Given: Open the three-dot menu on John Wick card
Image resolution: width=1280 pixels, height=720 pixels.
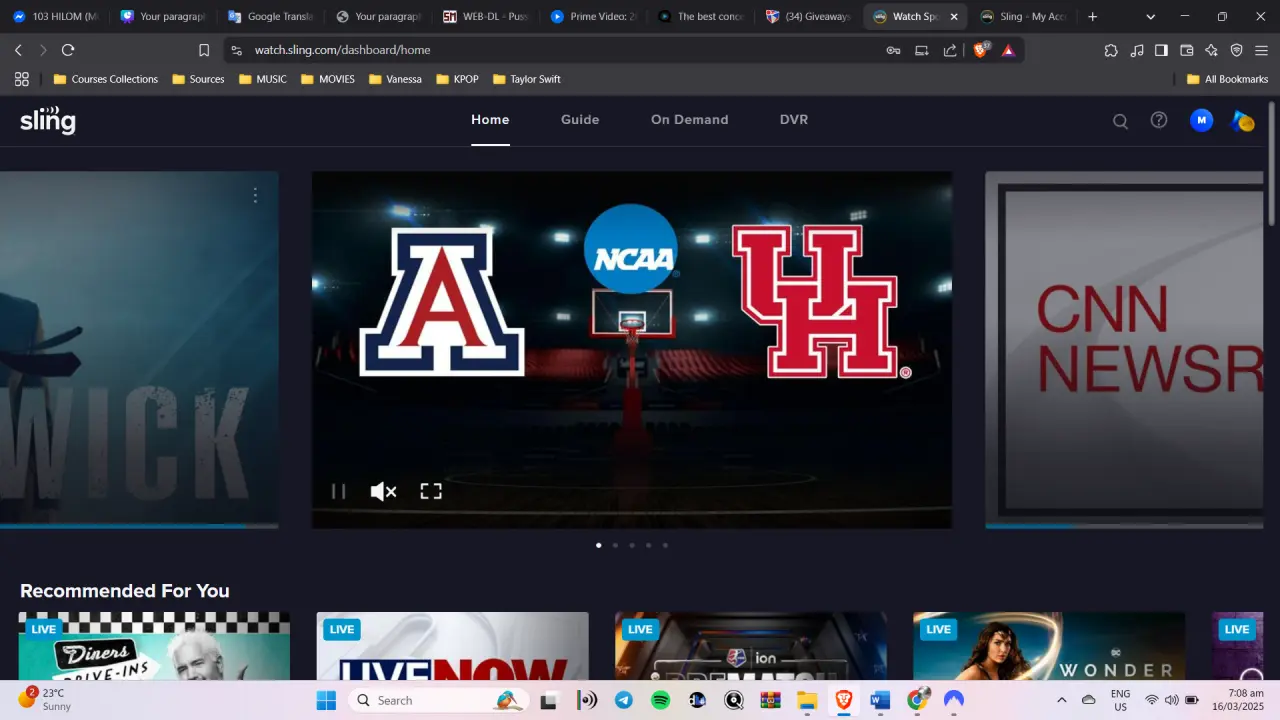Looking at the screenshot, I should 255,195.
